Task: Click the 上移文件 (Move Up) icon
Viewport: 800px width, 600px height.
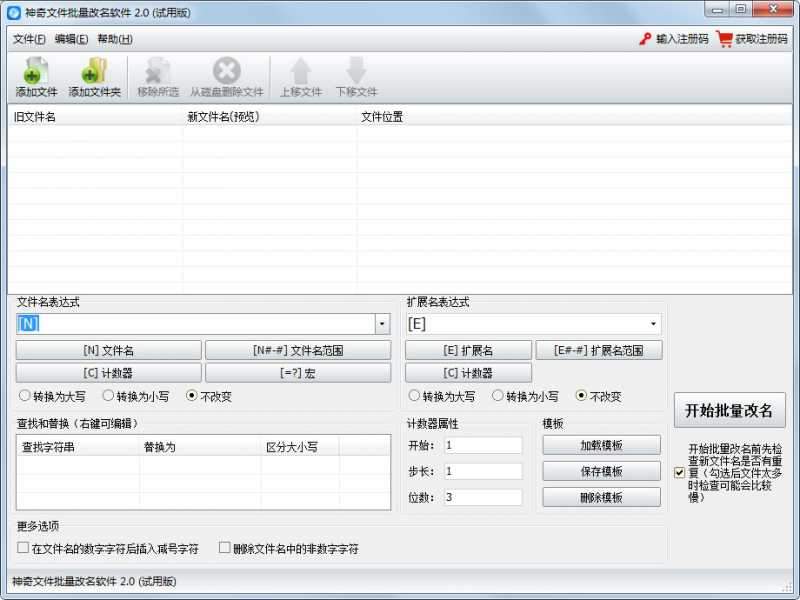Action: 302,71
